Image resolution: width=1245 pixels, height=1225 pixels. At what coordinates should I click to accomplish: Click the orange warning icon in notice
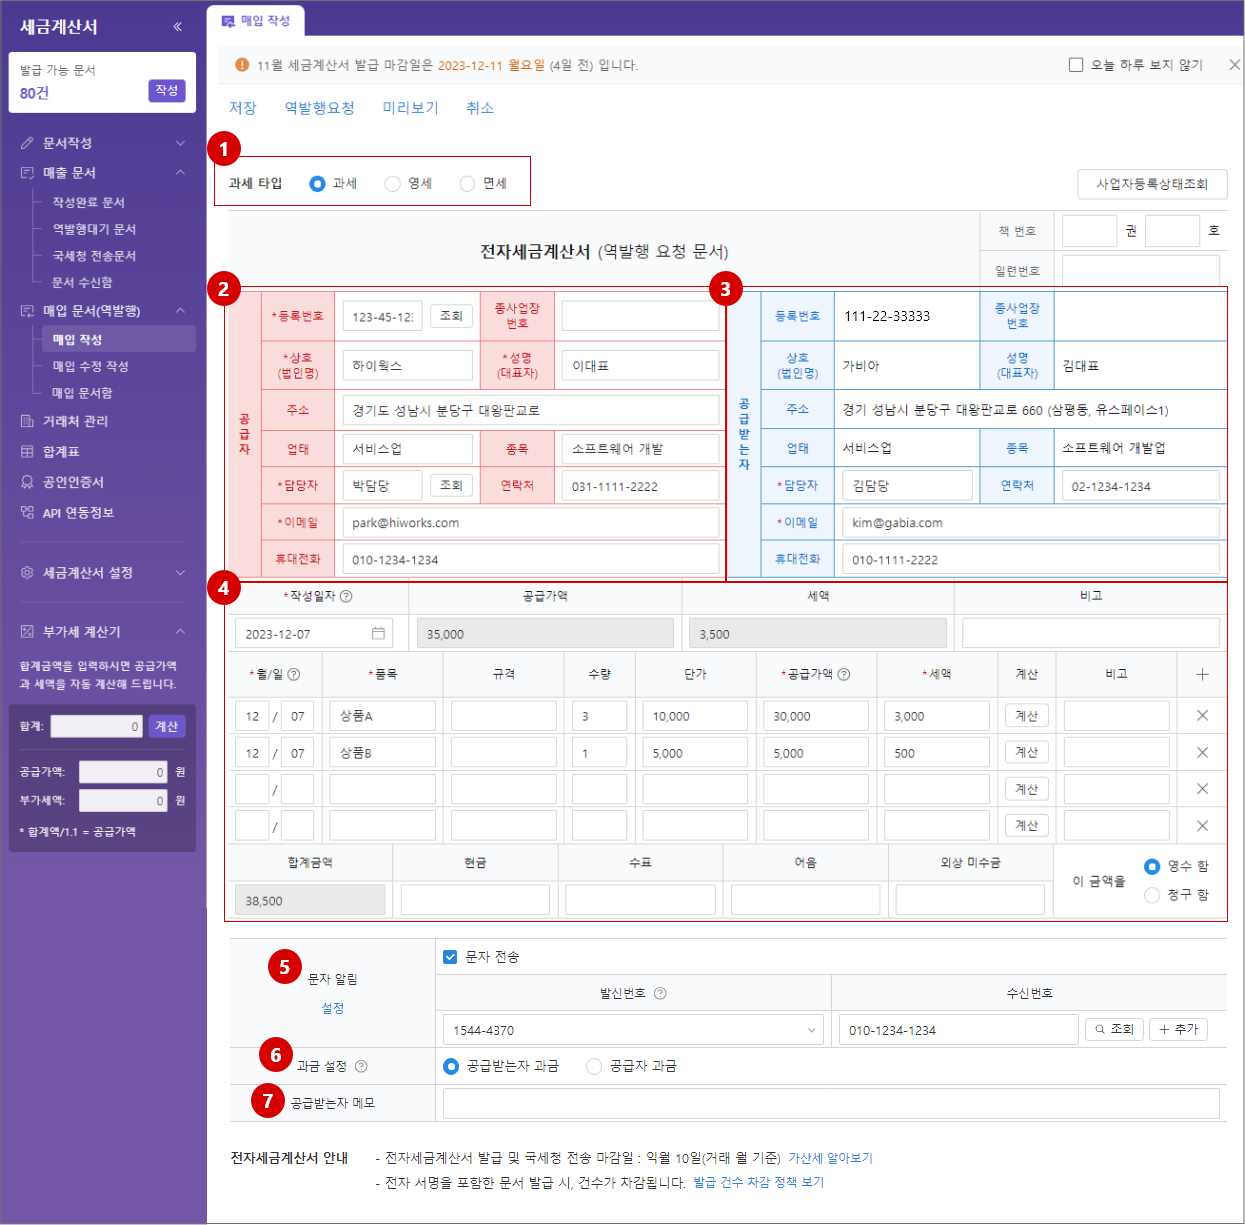click(242, 65)
